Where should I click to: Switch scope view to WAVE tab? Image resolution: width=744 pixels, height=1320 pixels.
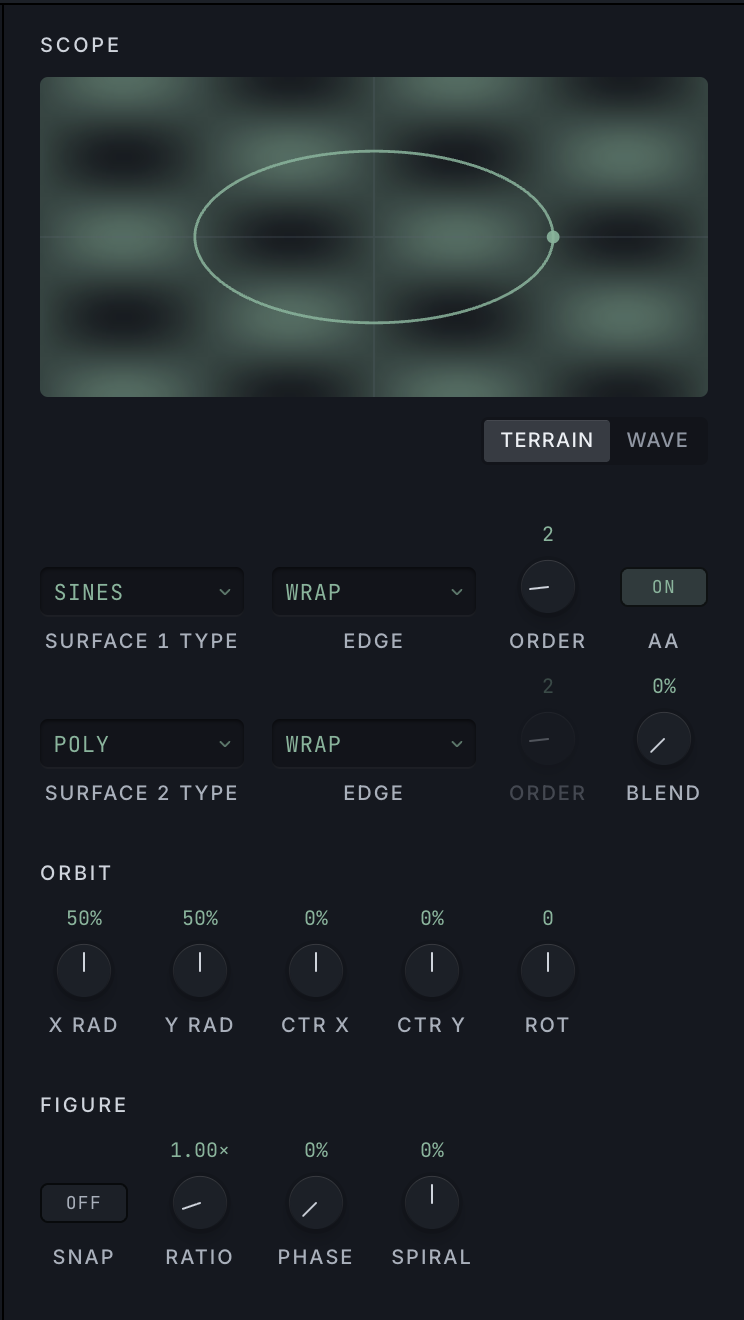[x=657, y=440]
